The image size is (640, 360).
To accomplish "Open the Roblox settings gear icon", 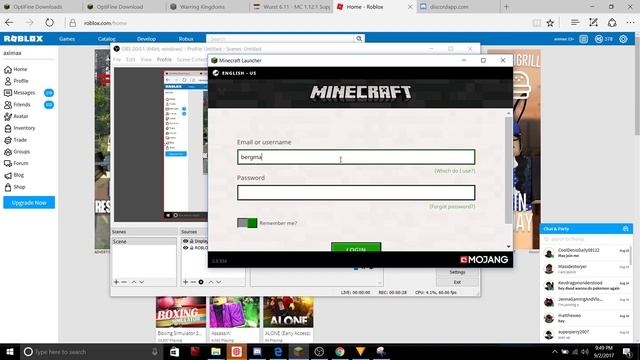I will 623,39.
